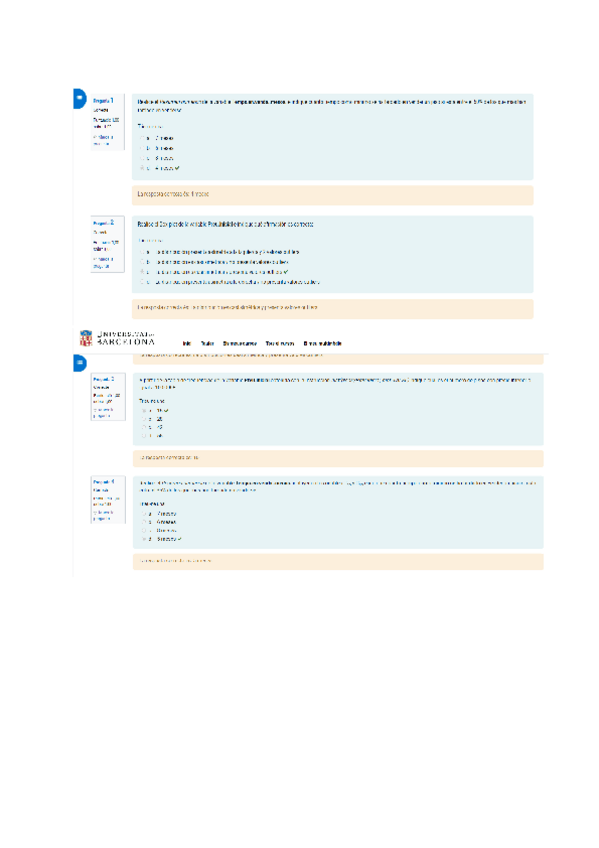Flag Pregunta 4 using its mark question link
Viewport: 599px width, 848px height.
click(103, 515)
